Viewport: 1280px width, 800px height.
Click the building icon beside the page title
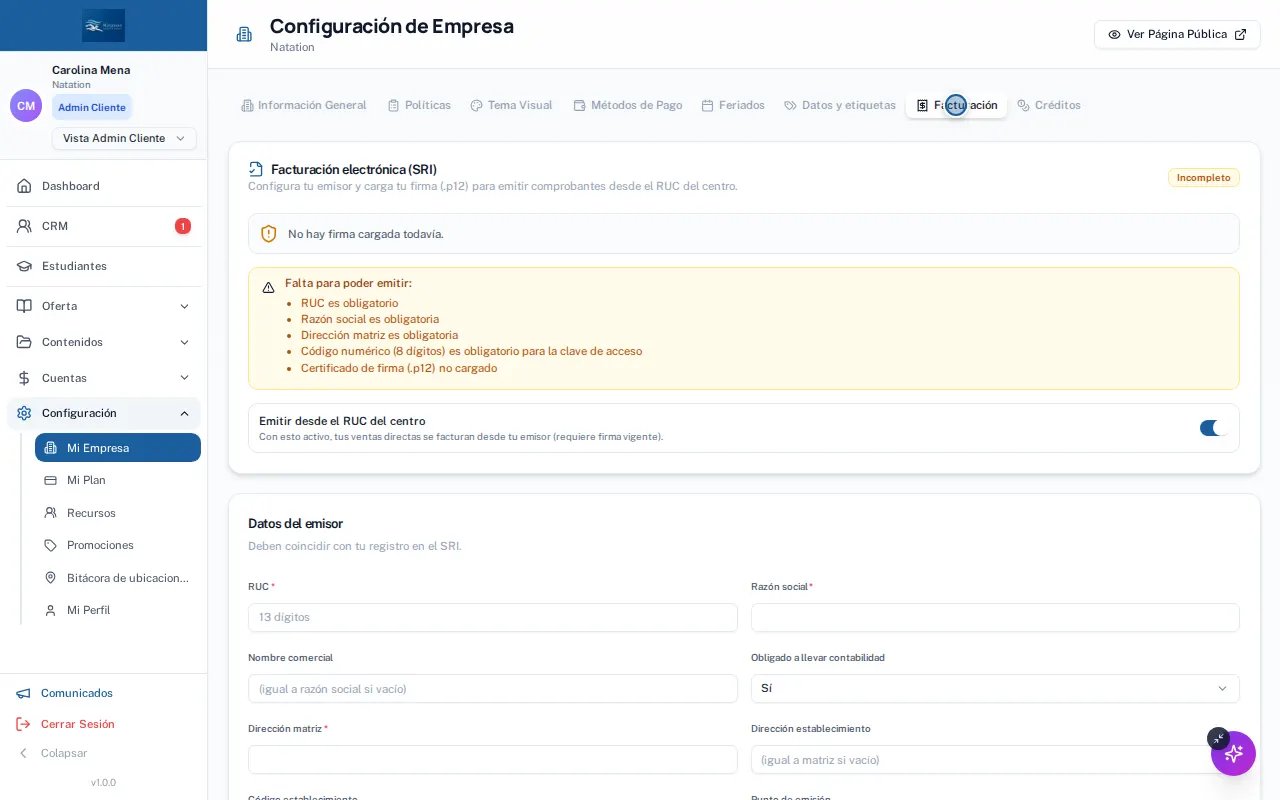(244, 34)
